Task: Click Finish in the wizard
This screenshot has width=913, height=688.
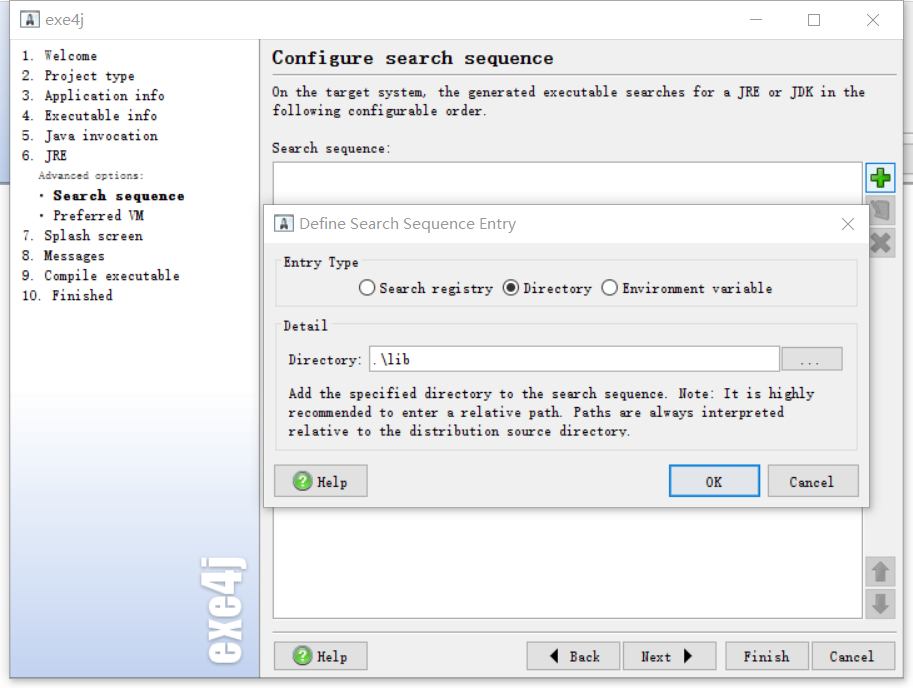Action: (x=767, y=656)
